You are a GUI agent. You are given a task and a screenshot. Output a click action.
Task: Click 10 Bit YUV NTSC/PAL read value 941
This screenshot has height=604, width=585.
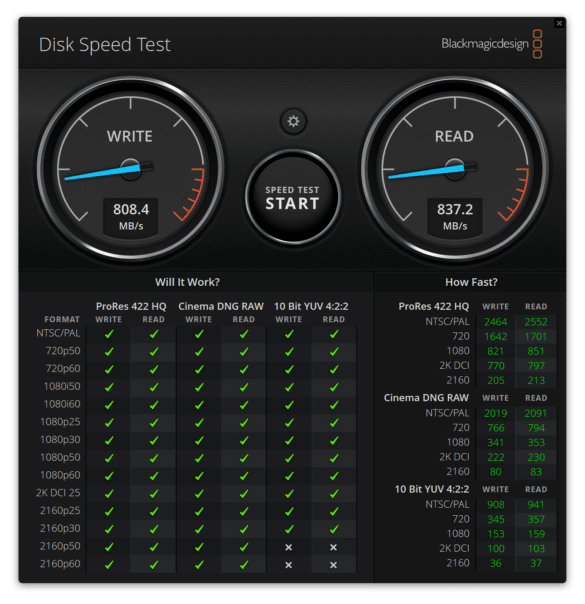point(536,504)
